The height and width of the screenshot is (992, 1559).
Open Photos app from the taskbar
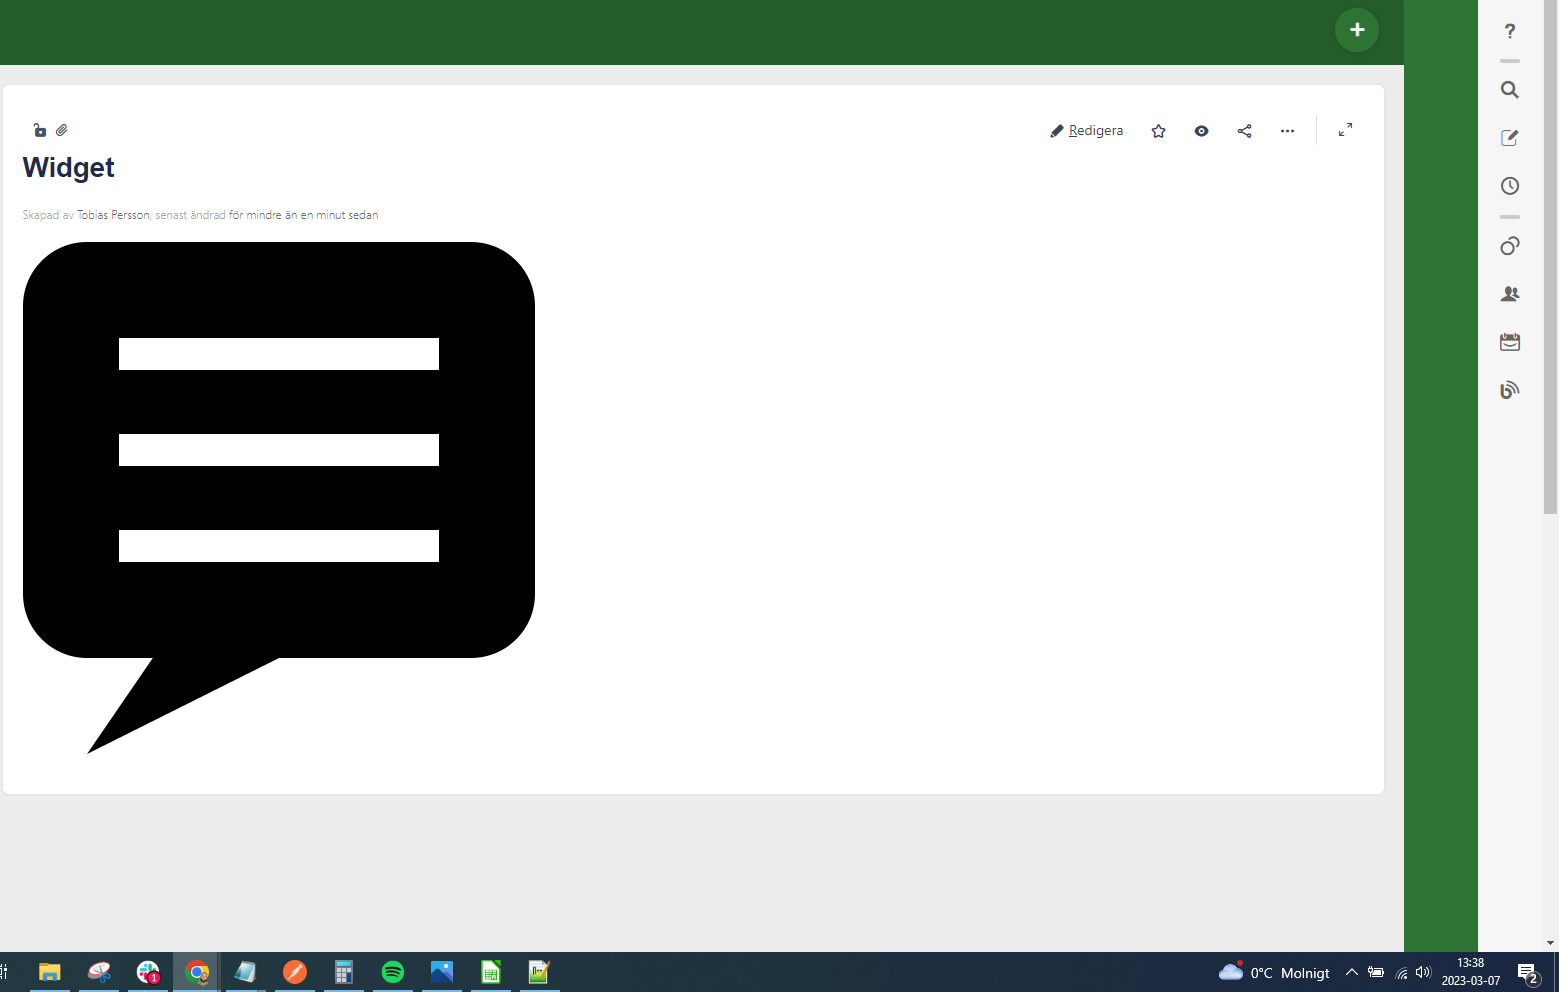(x=442, y=972)
